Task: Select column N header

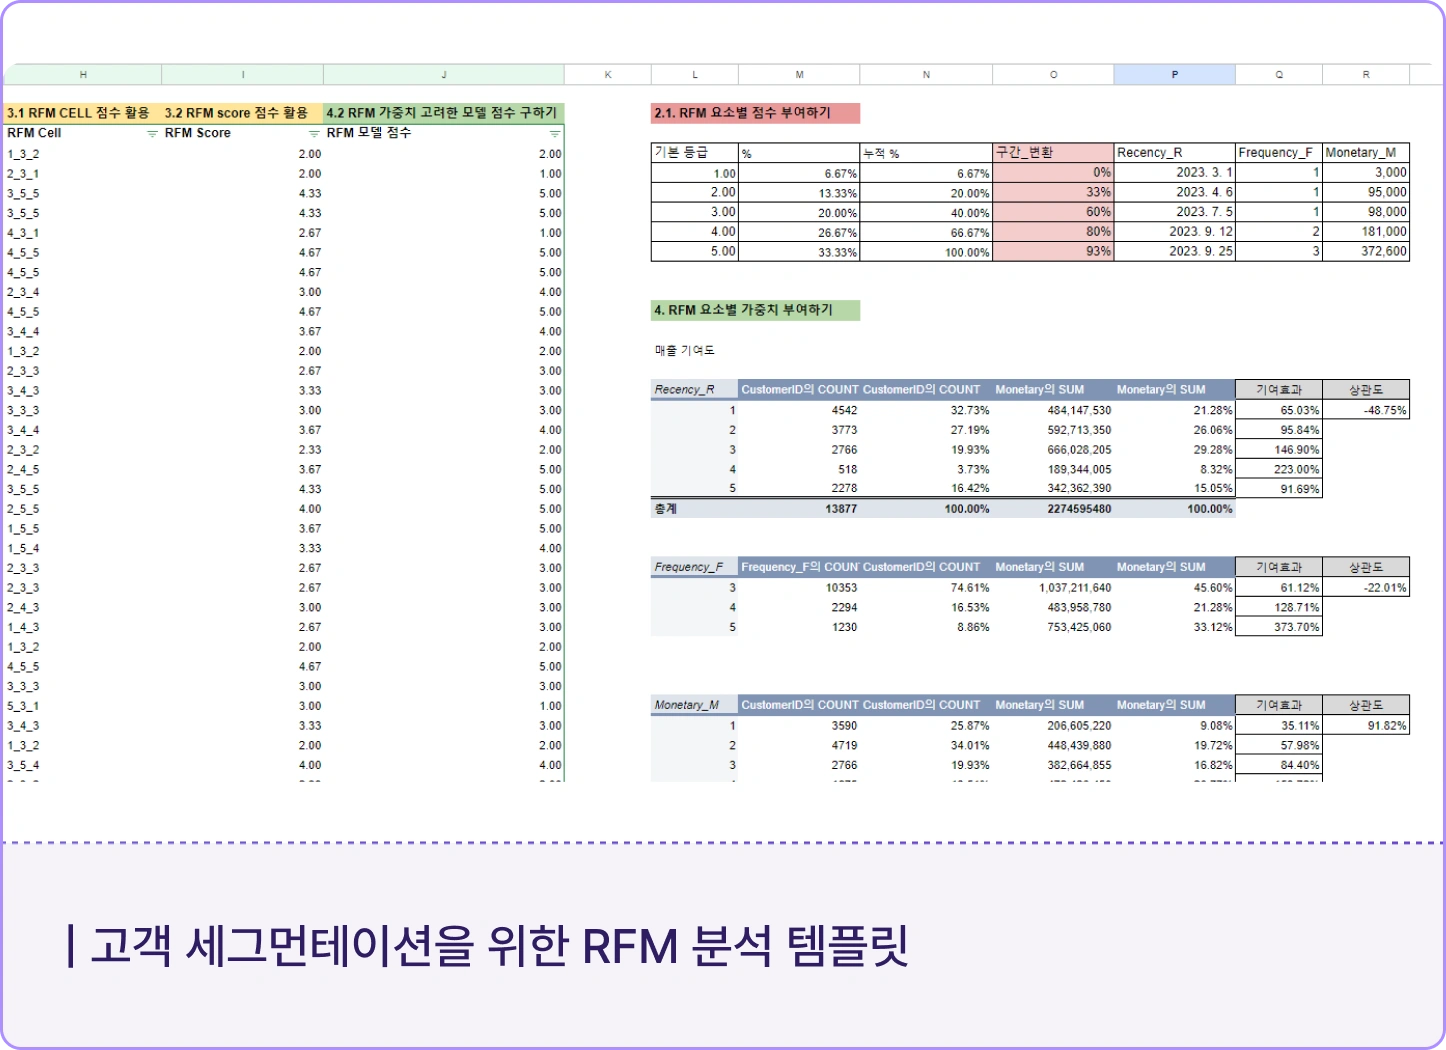Action: 926,74
